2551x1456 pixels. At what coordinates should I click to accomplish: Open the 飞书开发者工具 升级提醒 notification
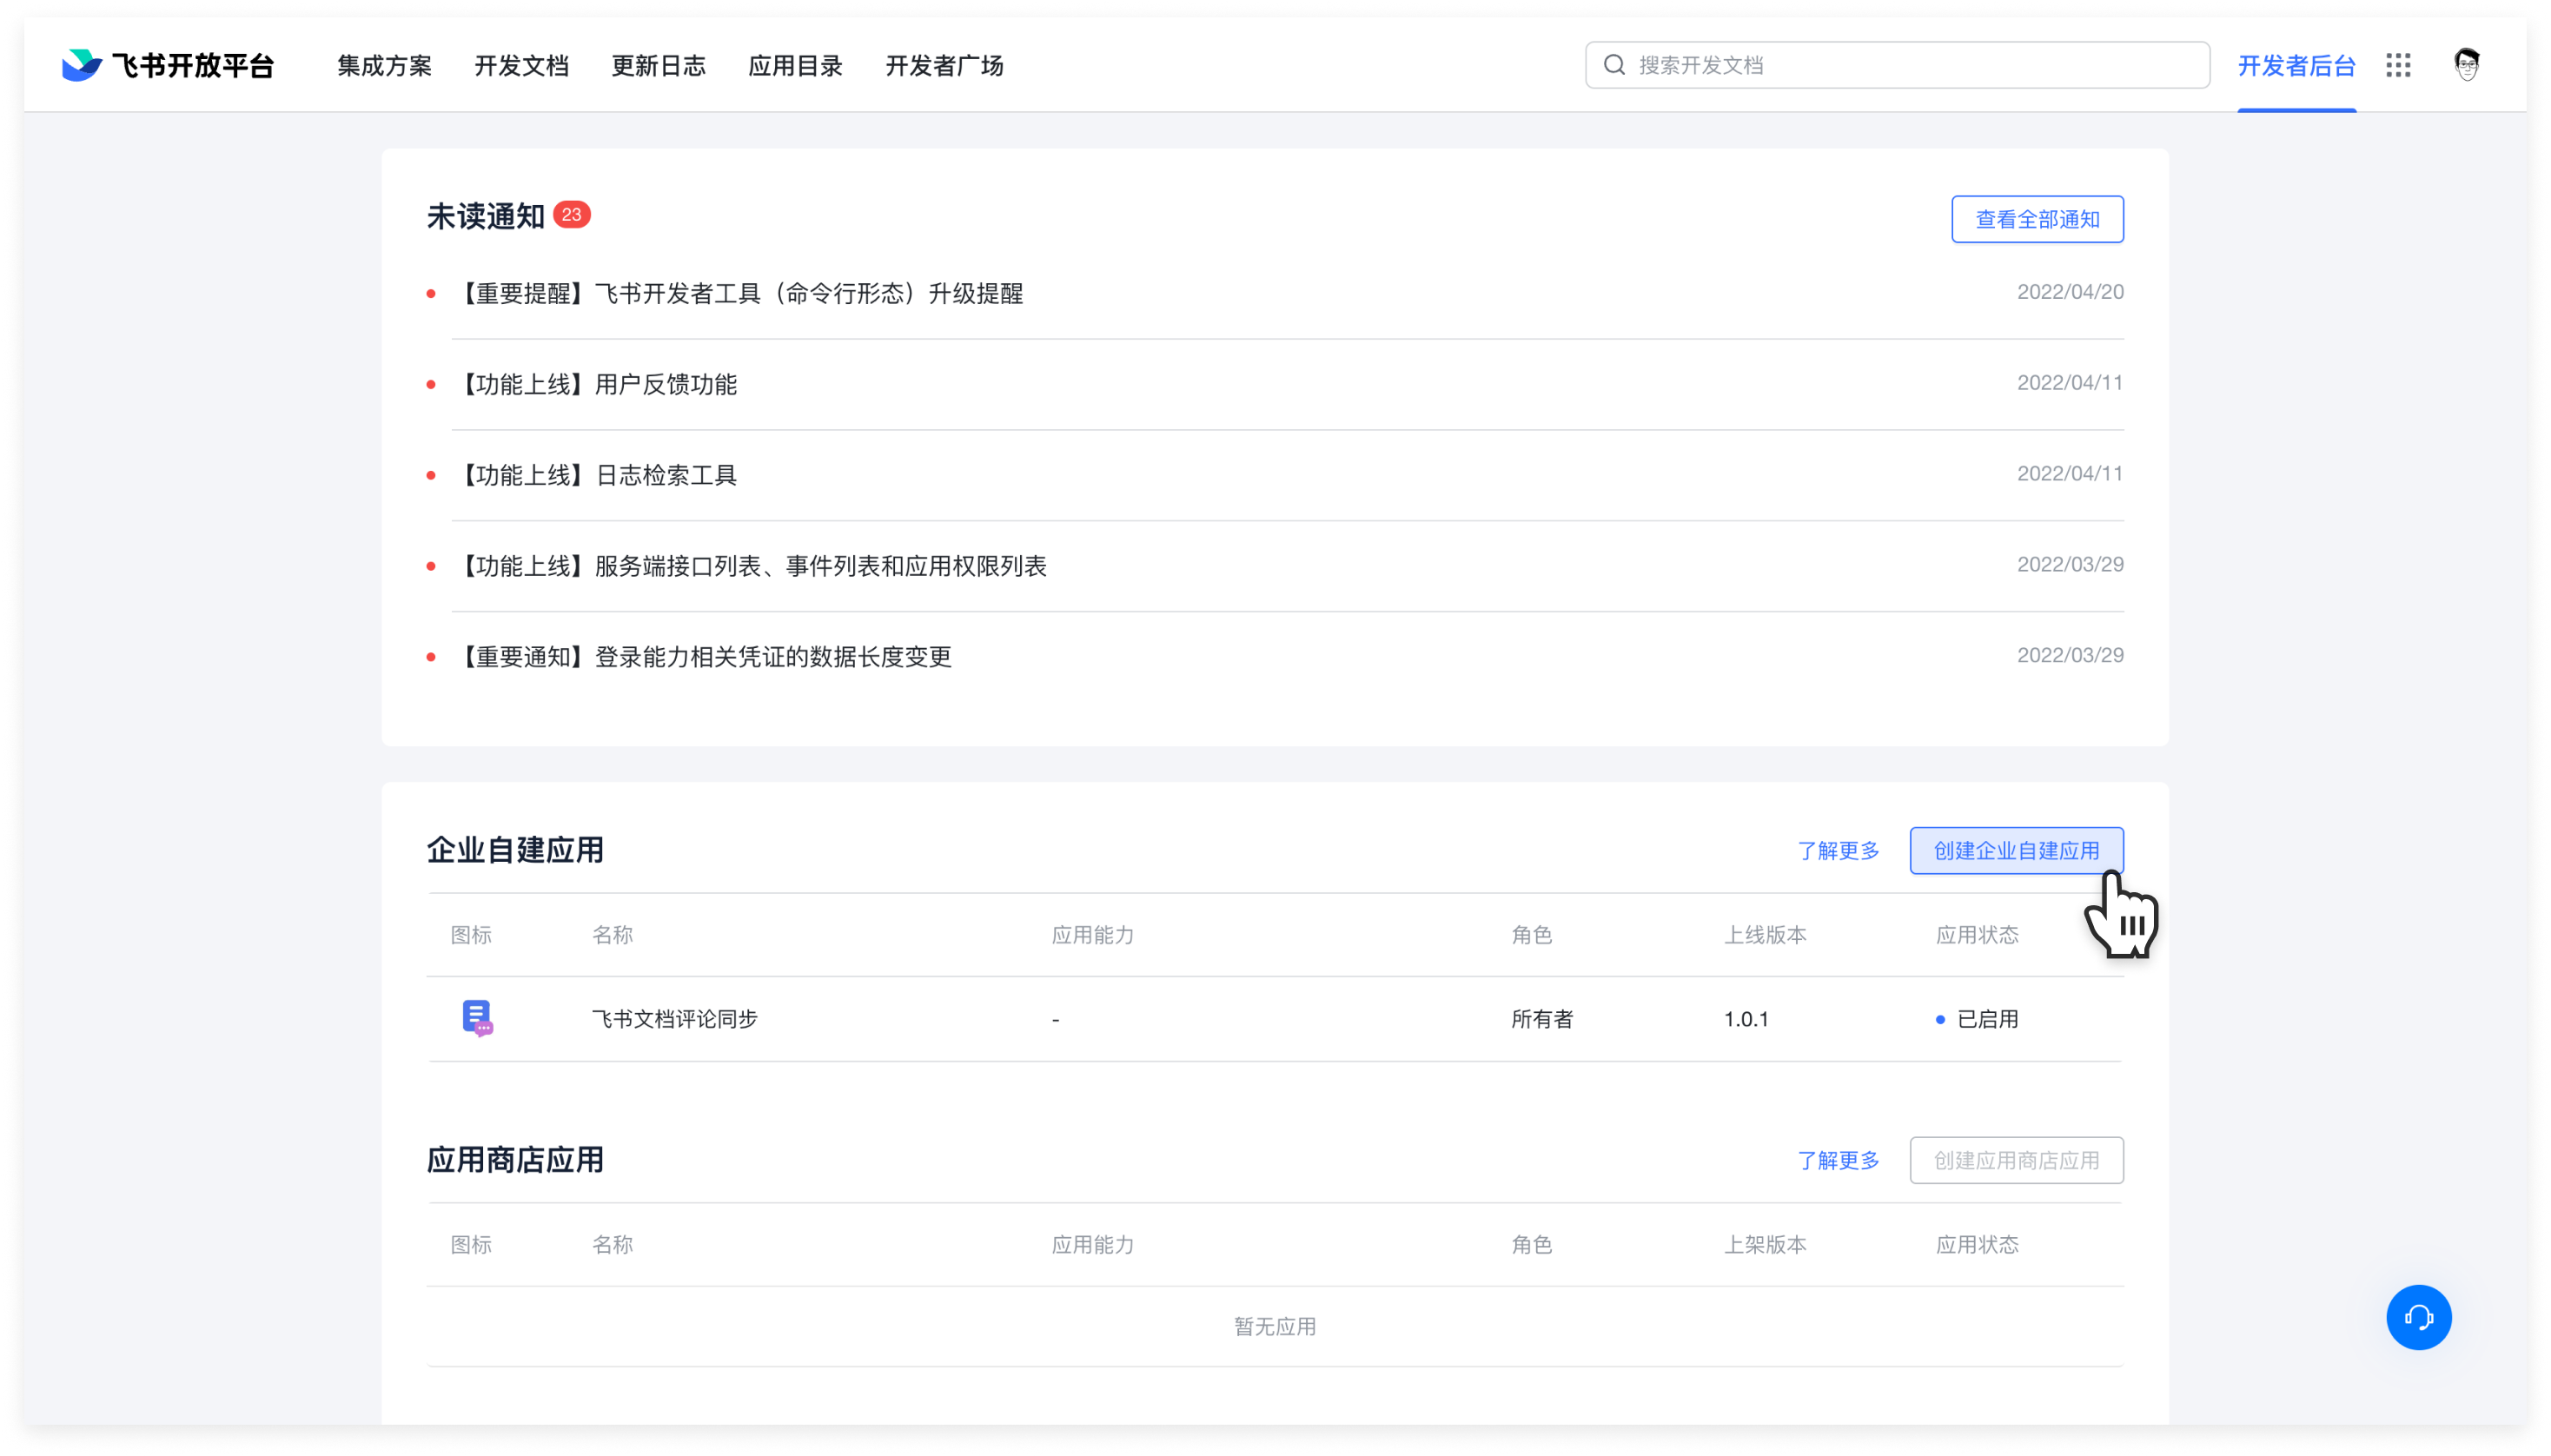pos(742,293)
